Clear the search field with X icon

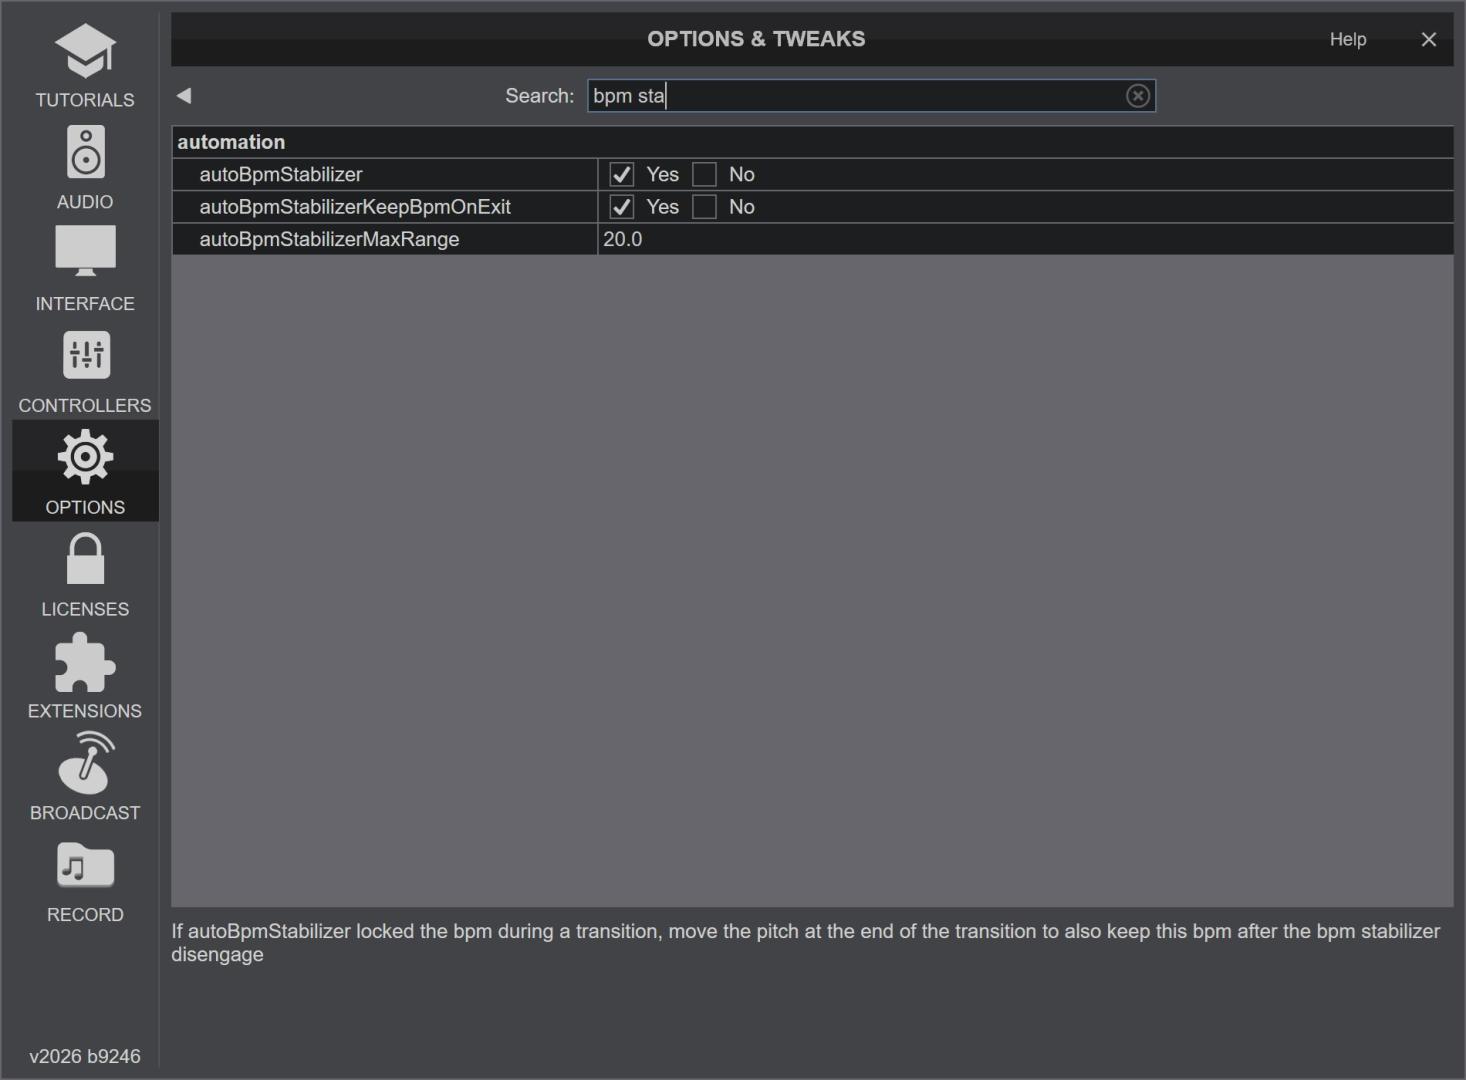click(x=1137, y=96)
